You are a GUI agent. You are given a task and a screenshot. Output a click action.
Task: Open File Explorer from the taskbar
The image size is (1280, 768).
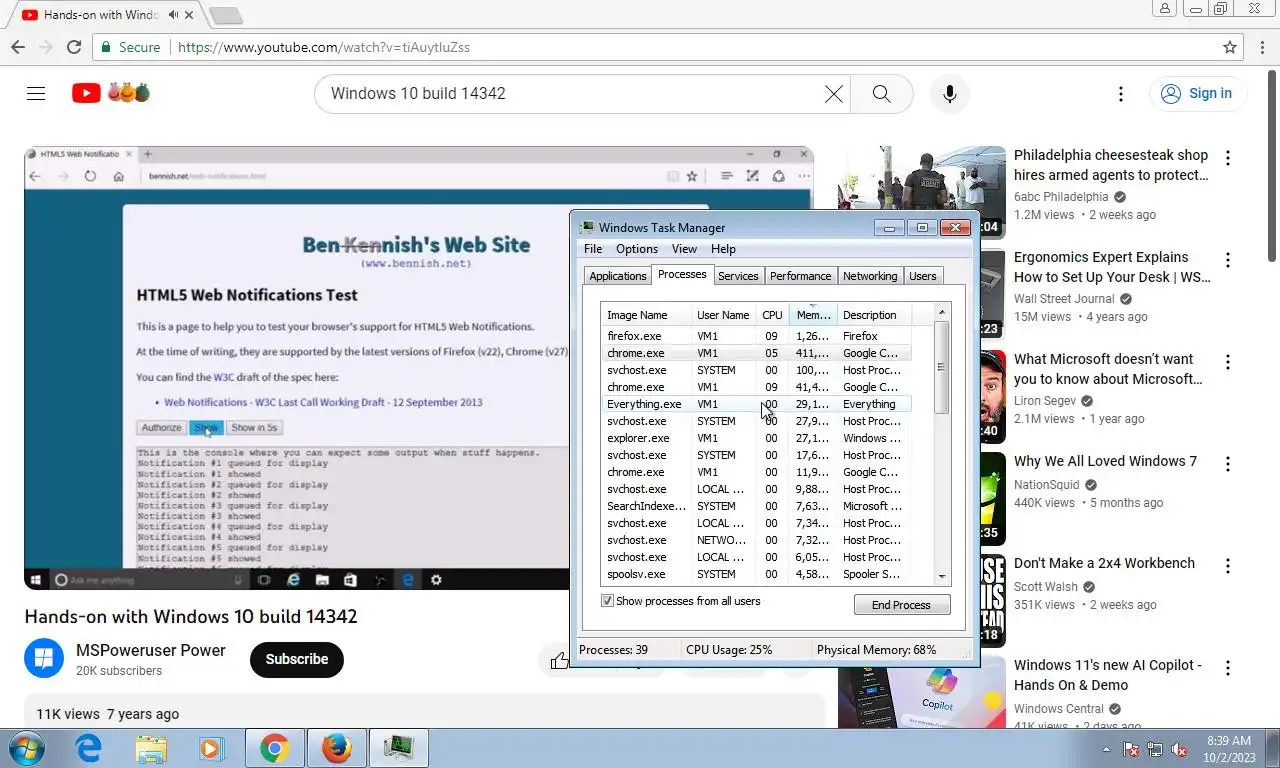pyautogui.click(x=151, y=748)
